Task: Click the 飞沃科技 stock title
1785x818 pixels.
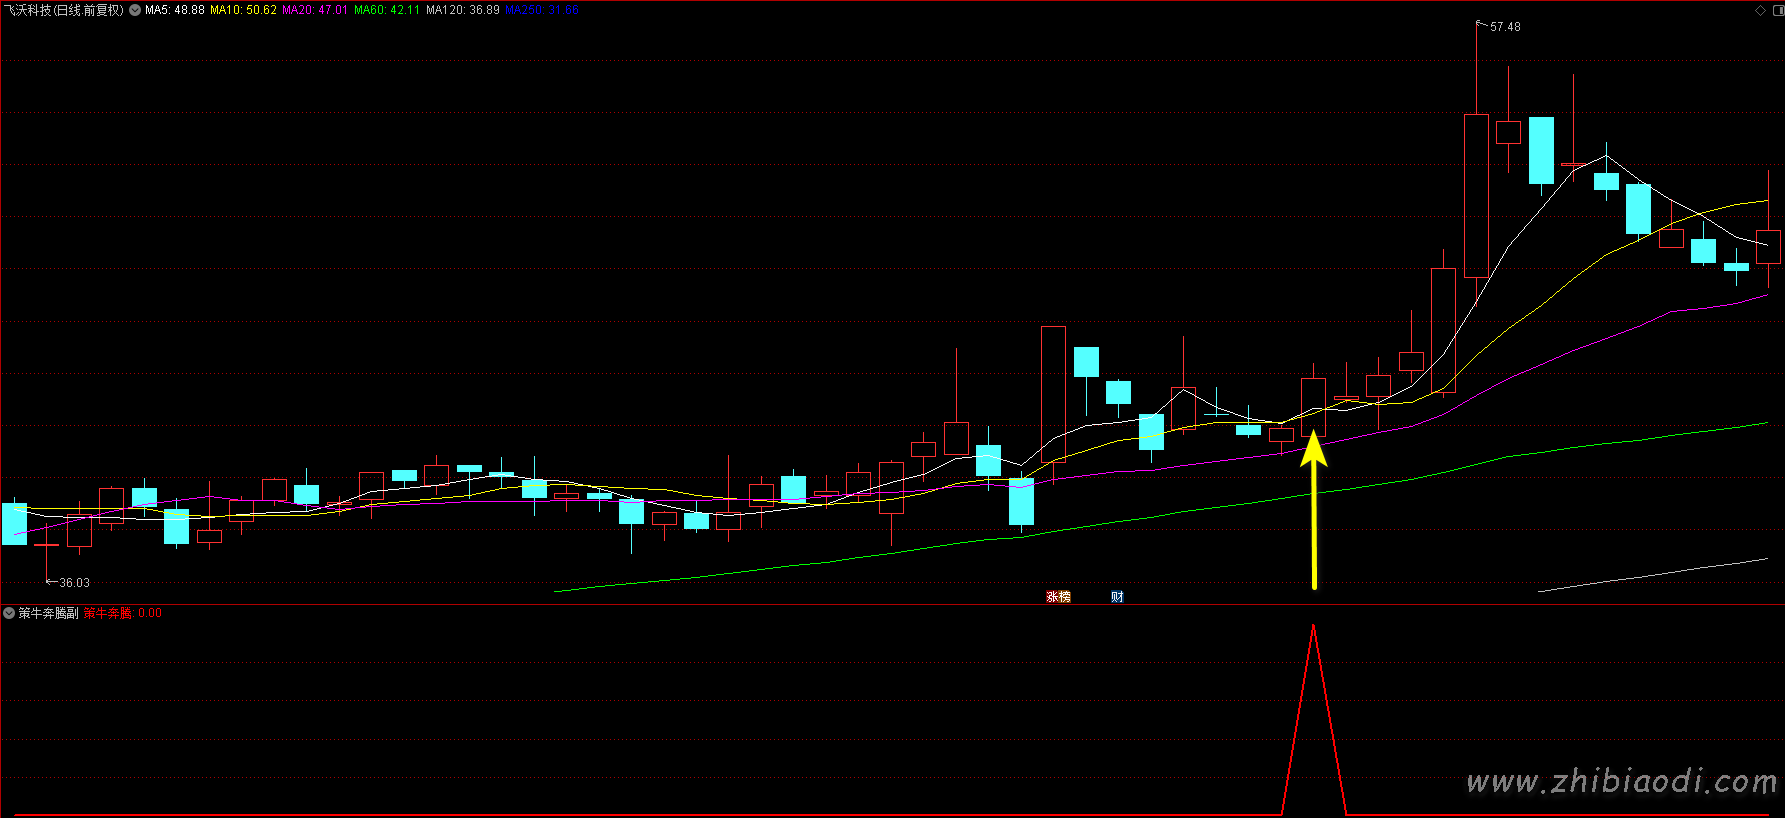Action: coord(64,10)
